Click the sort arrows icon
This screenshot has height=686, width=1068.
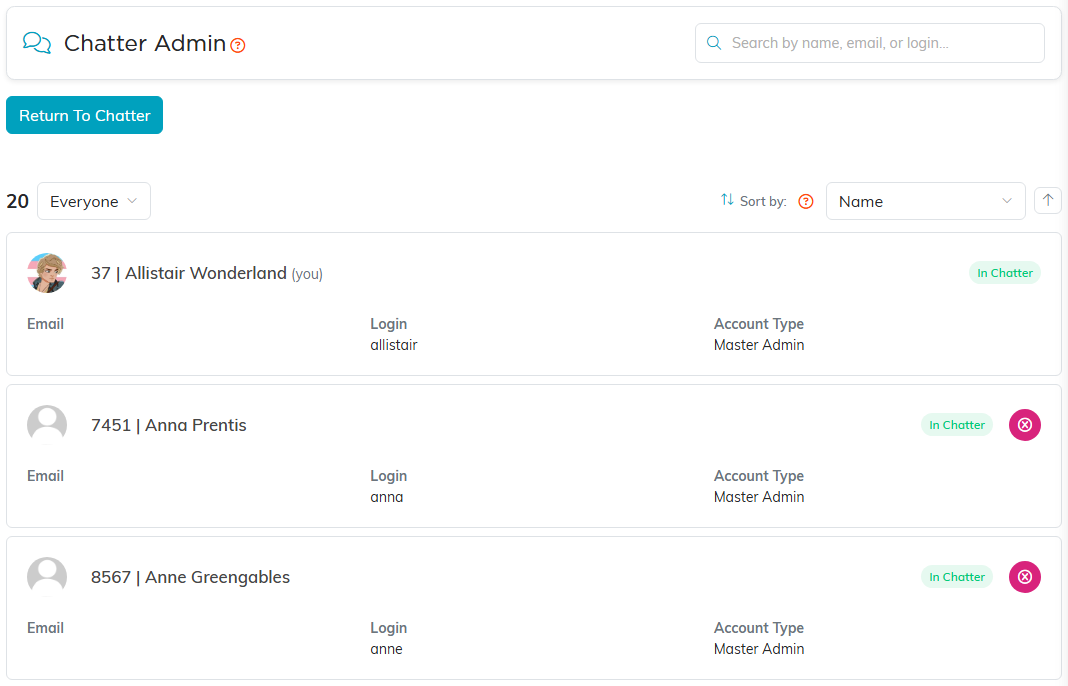click(727, 200)
